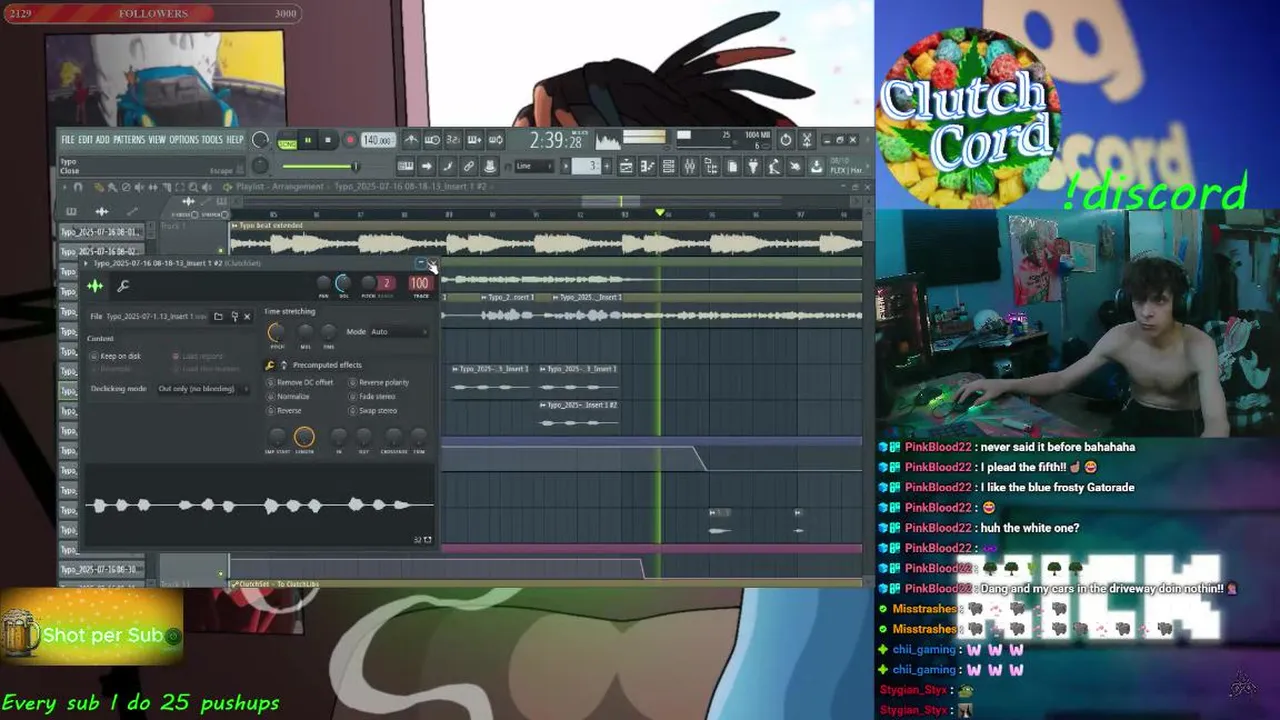Image resolution: width=1280 pixels, height=720 pixels.
Task: Enable Fade stereo option
Action: coord(372,397)
